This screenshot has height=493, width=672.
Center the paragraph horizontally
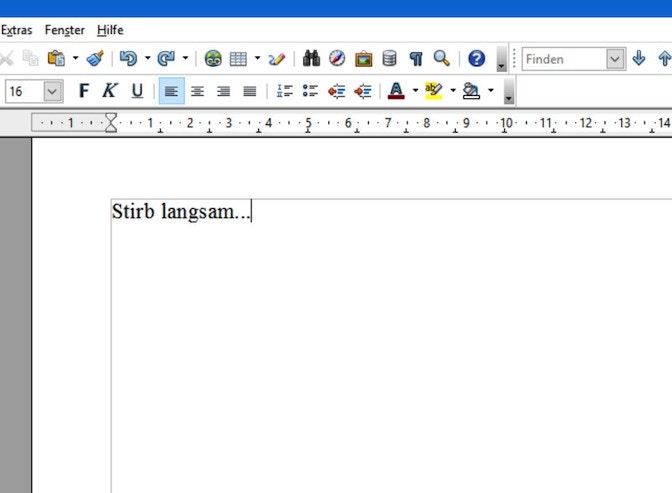(197, 91)
